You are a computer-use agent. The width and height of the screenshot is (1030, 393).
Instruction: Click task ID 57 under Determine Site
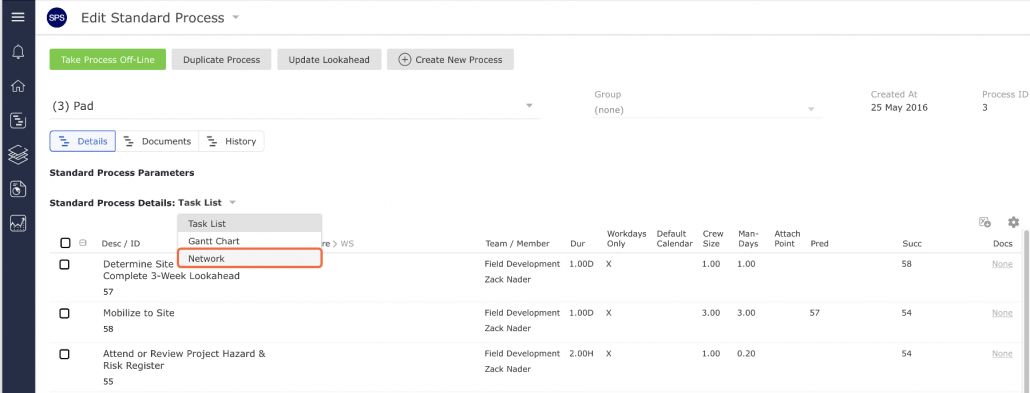coord(108,292)
